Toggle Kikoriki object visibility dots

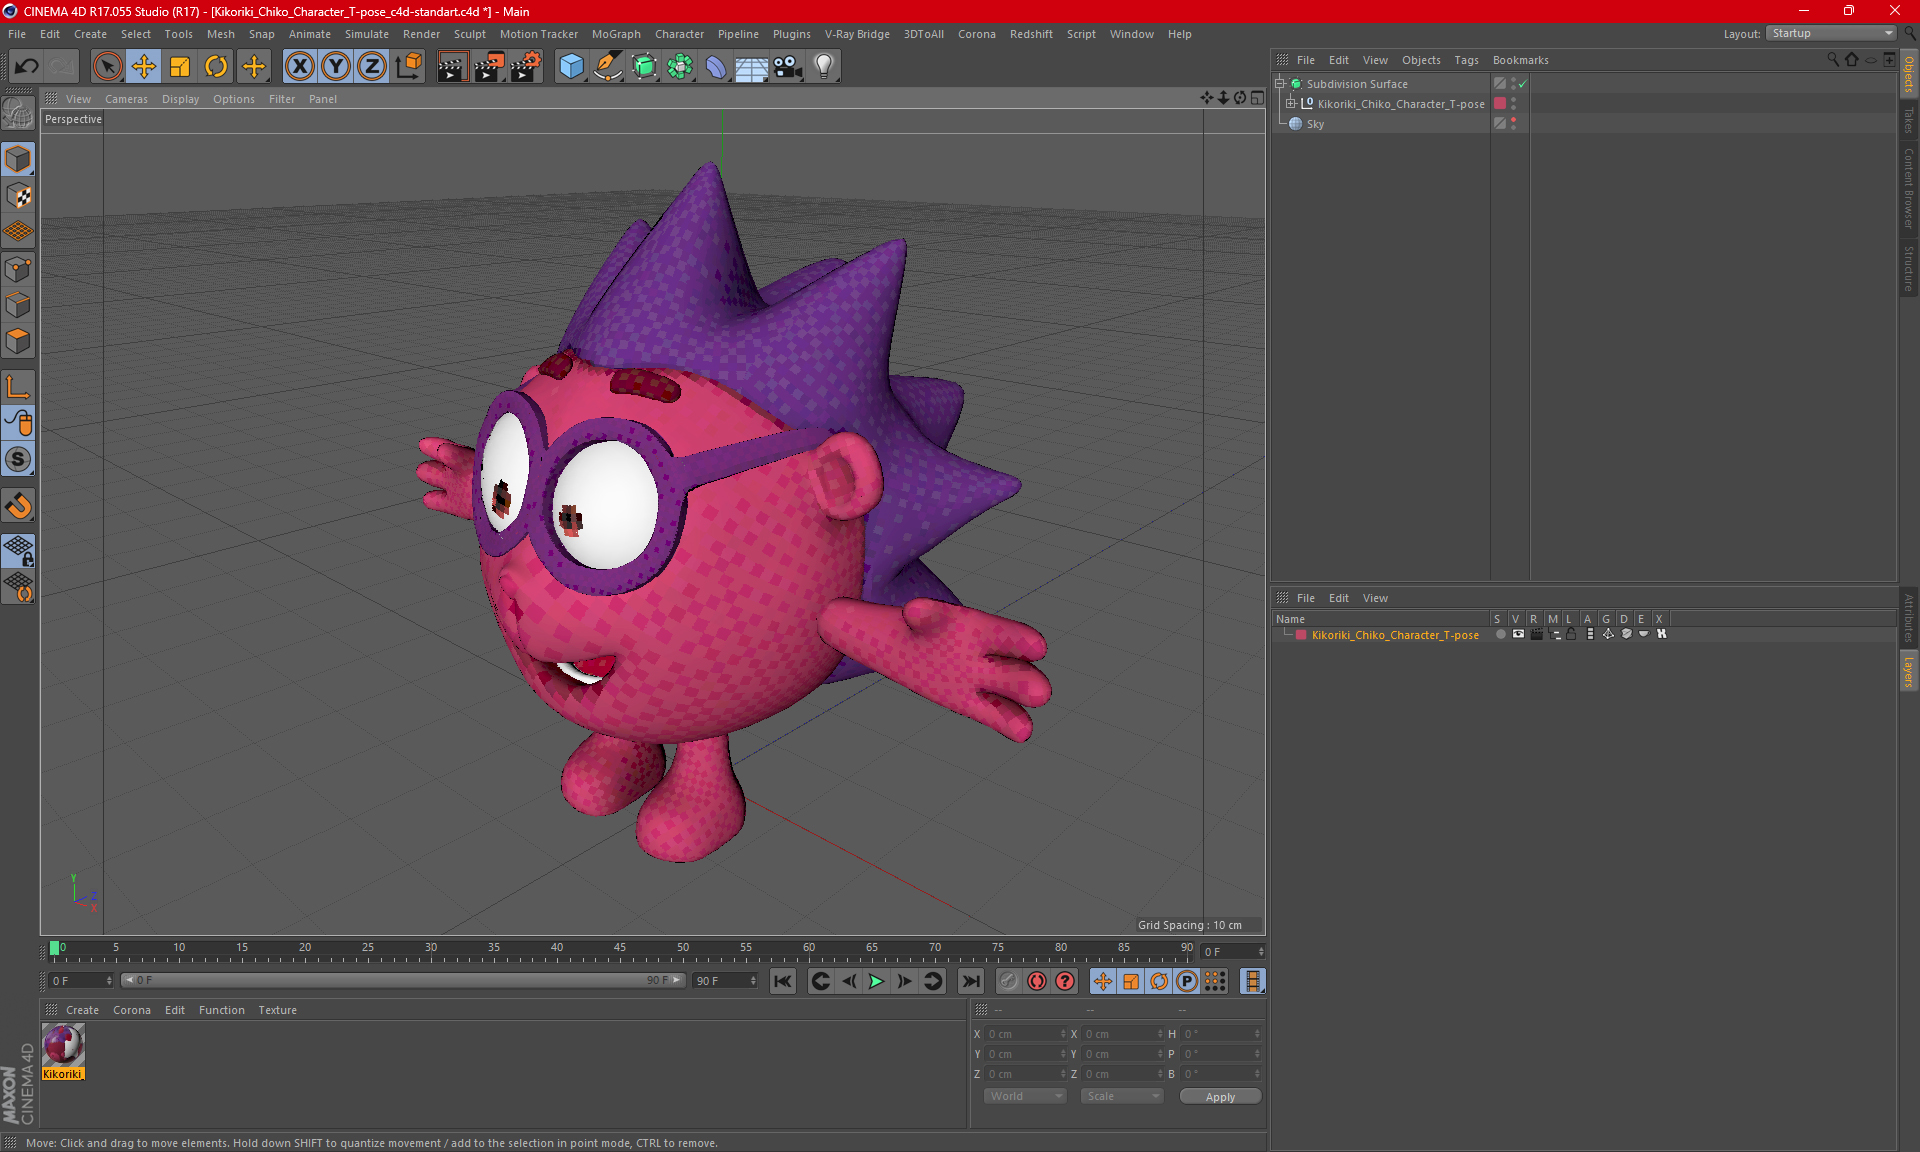click(1513, 104)
